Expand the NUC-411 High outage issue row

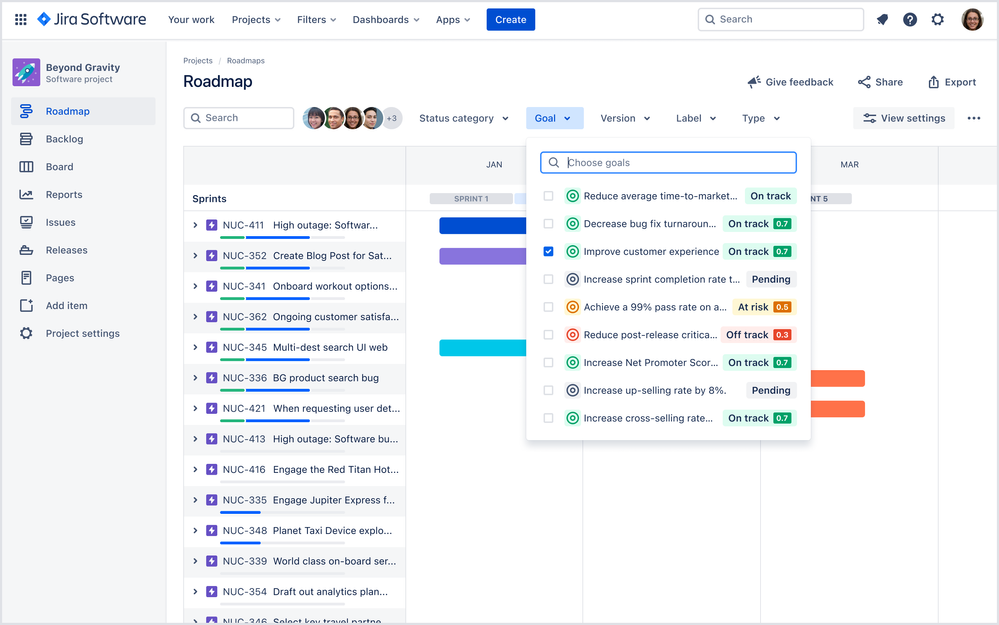pyautogui.click(x=197, y=225)
